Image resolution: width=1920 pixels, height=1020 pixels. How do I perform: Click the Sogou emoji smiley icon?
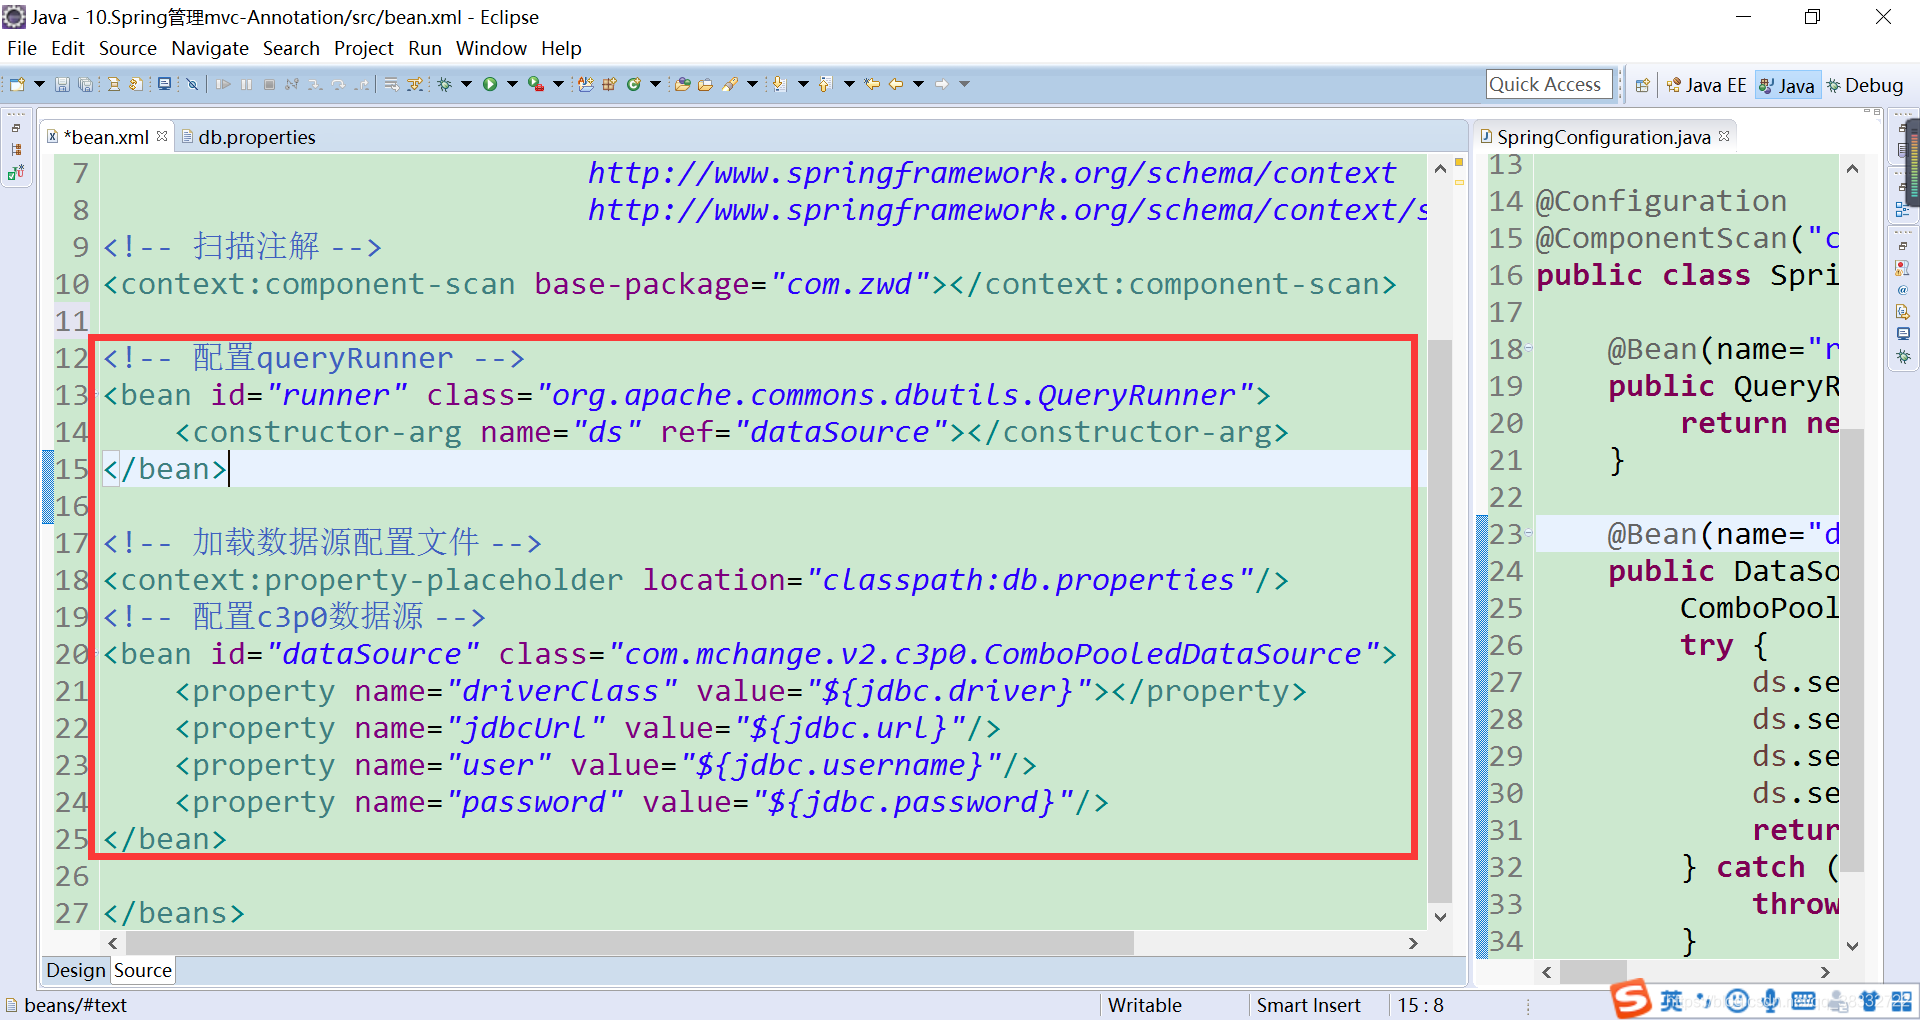pos(1737,1000)
